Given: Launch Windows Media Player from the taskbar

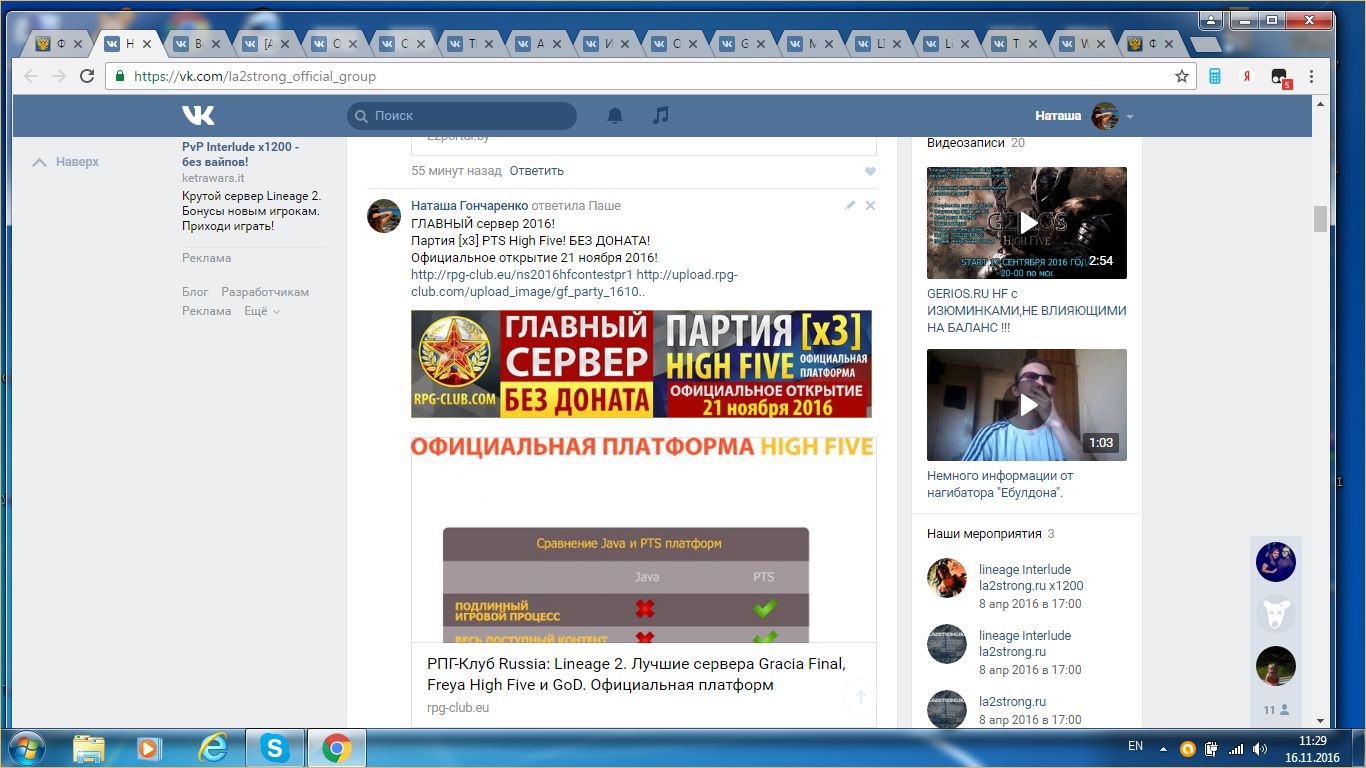Looking at the screenshot, I should (150, 748).
